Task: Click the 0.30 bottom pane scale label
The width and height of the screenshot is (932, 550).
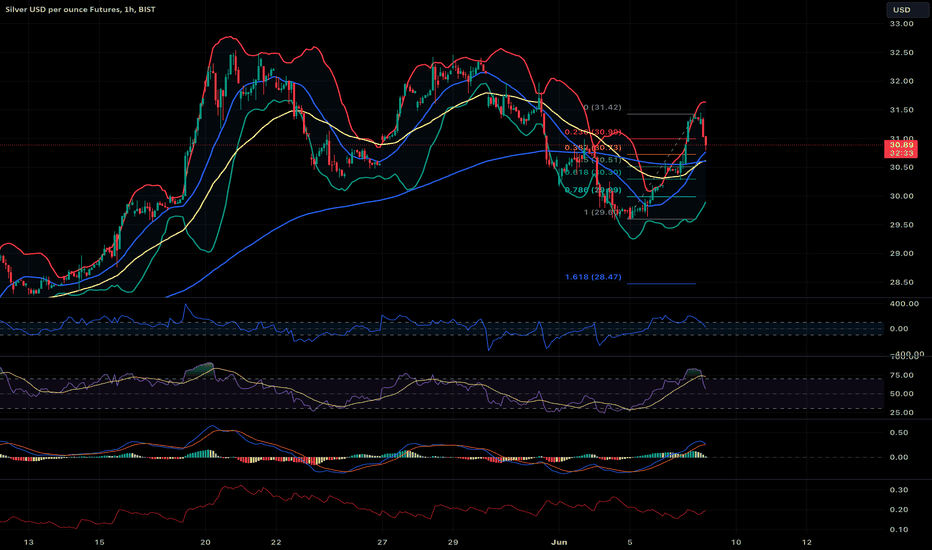Action: click(900, 490)
